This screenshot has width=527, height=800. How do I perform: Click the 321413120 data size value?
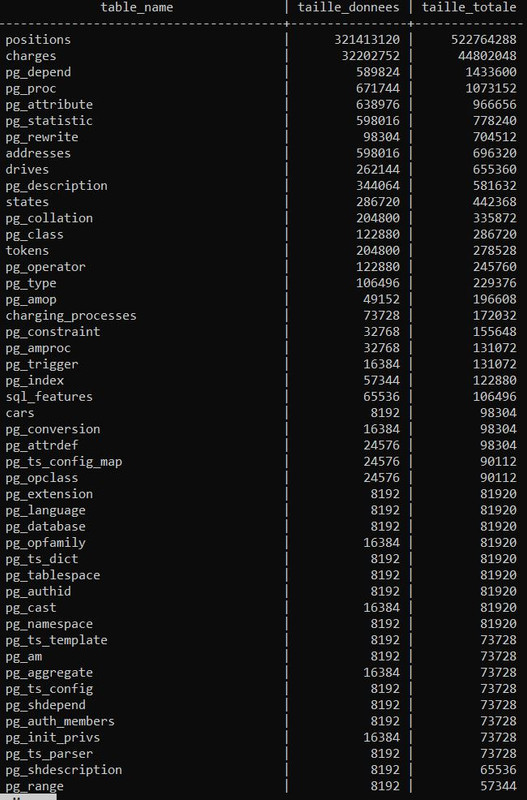point(367,40)
